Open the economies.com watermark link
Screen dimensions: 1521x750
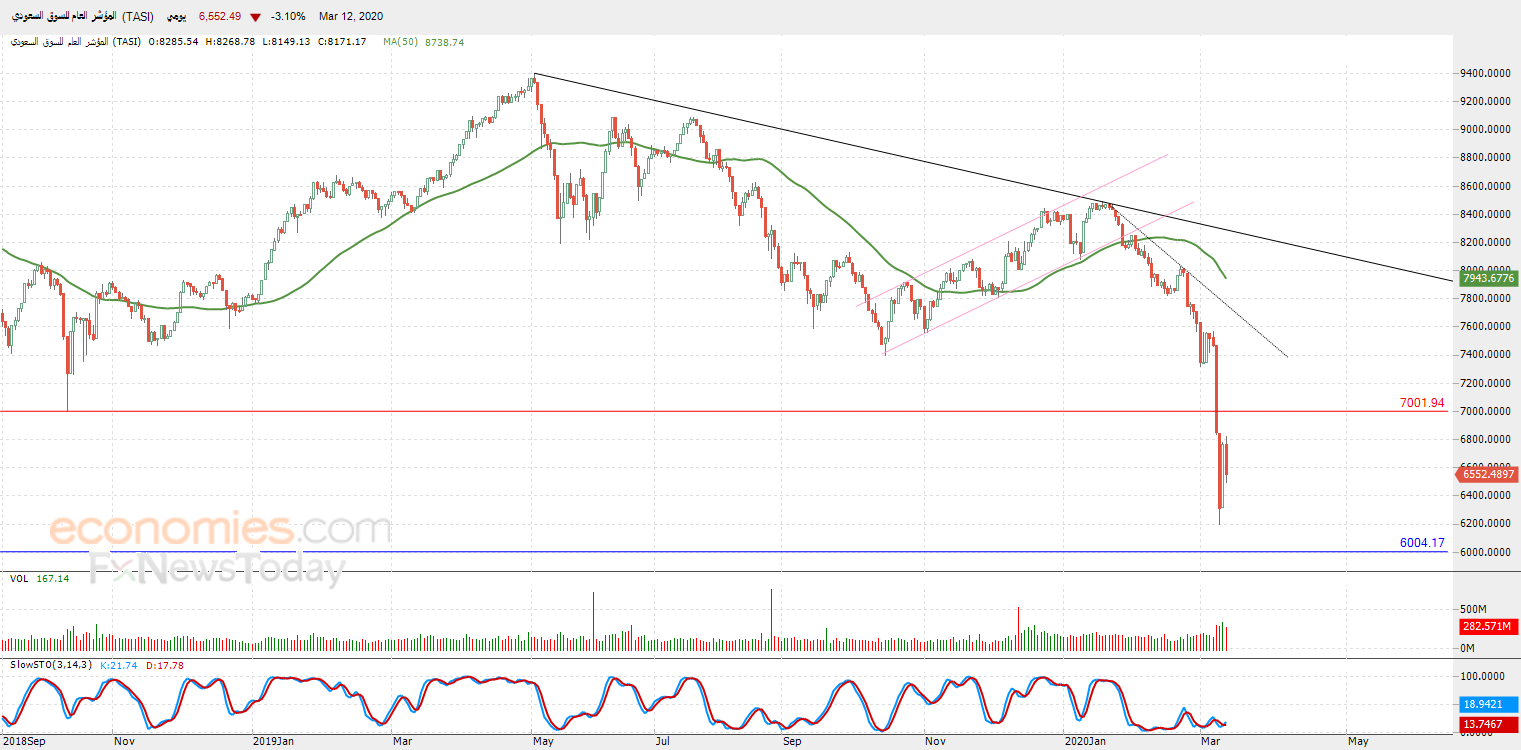click(x=220, y=529)
